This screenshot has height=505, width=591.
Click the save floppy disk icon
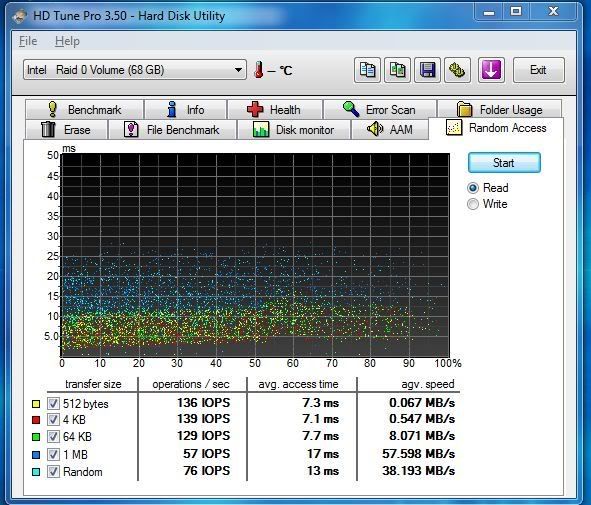pyautogui.click(x=427, y=70)
